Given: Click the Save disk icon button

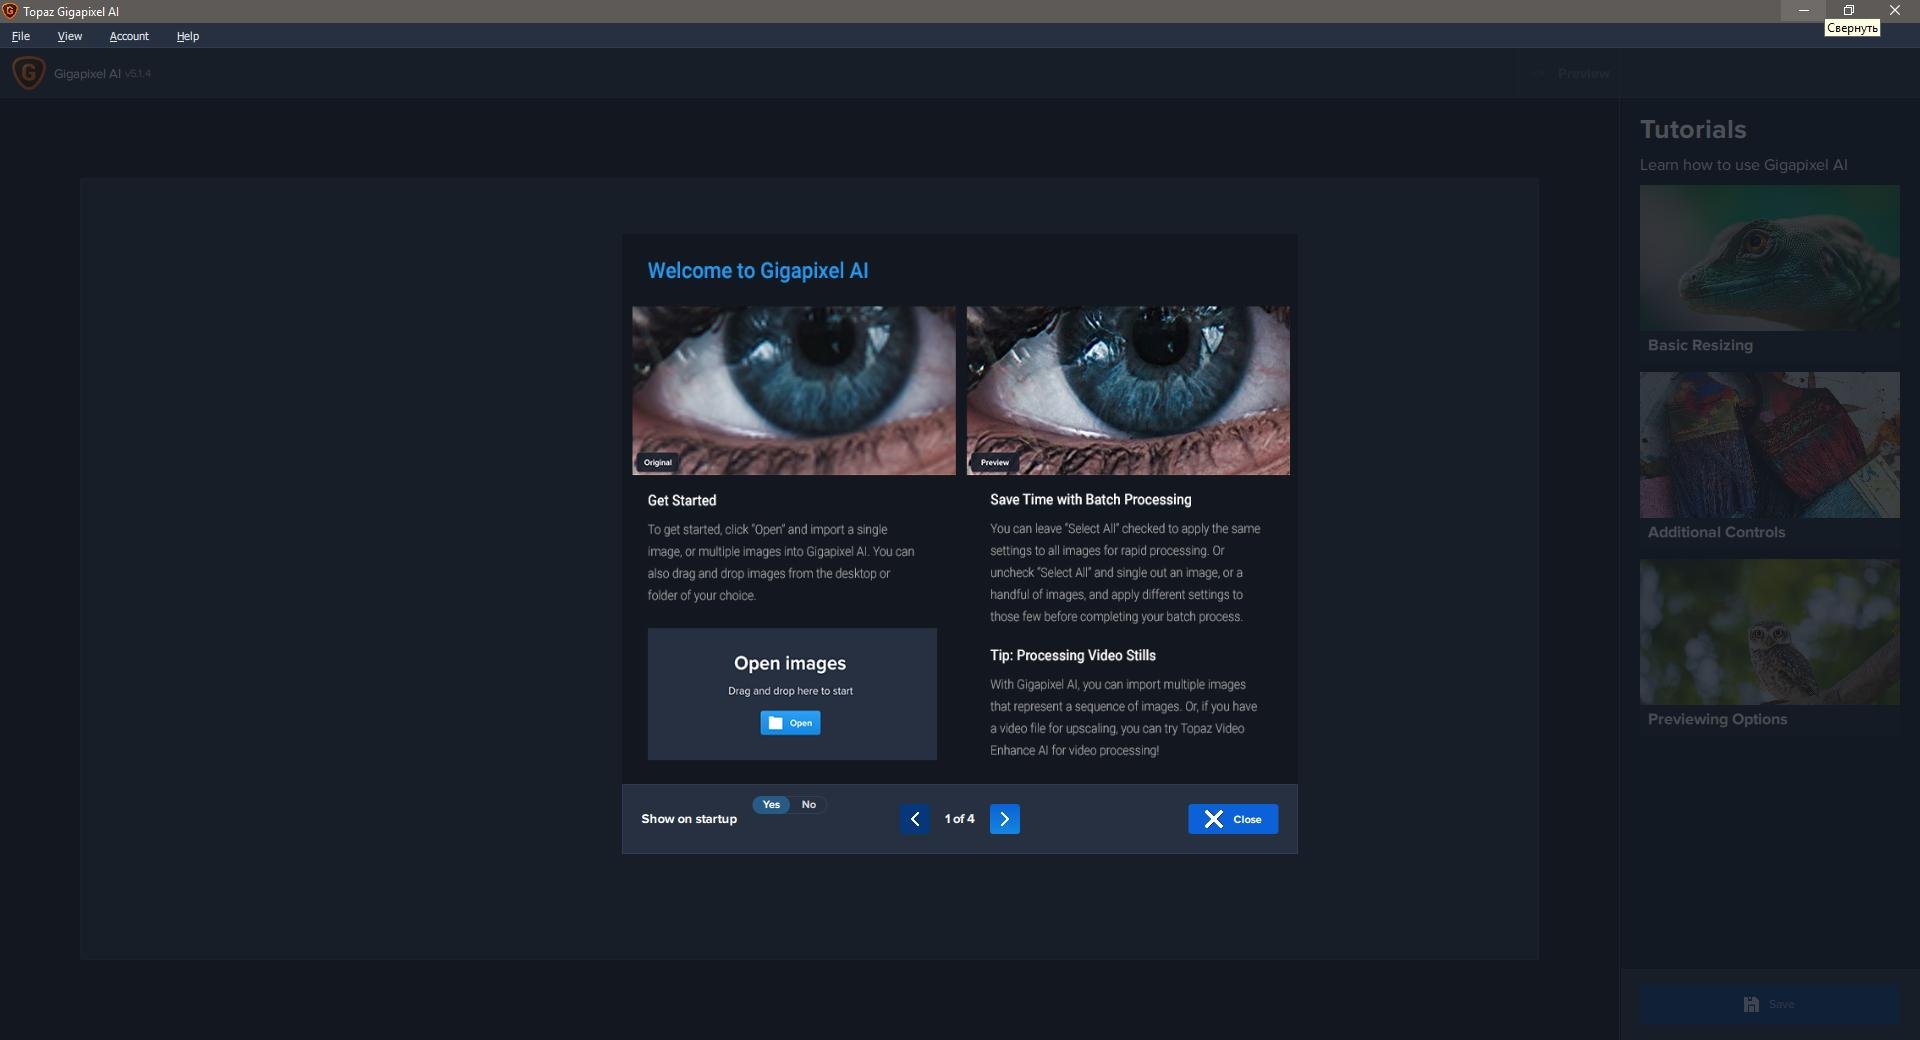Looking at the screenshot, I should click(1768, 1004).
